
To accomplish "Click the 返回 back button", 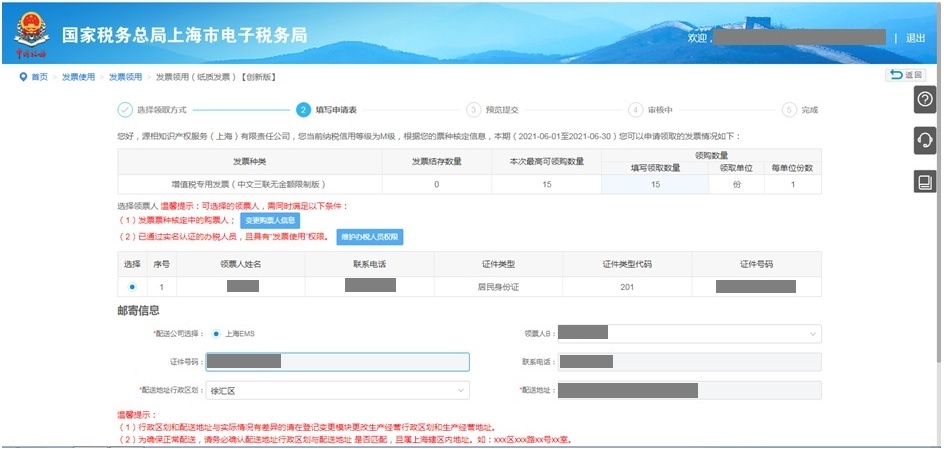I will pyautogui.click(x=905, y=76).
